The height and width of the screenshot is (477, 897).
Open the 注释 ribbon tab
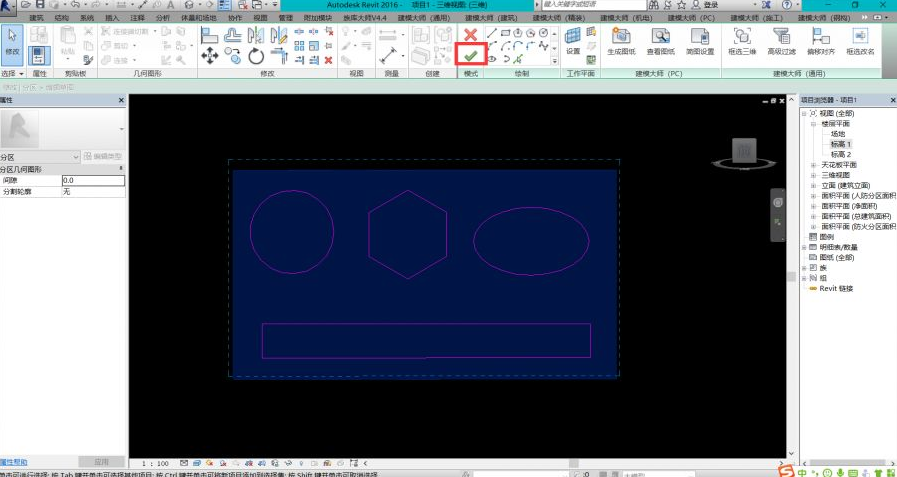point(137,18)
